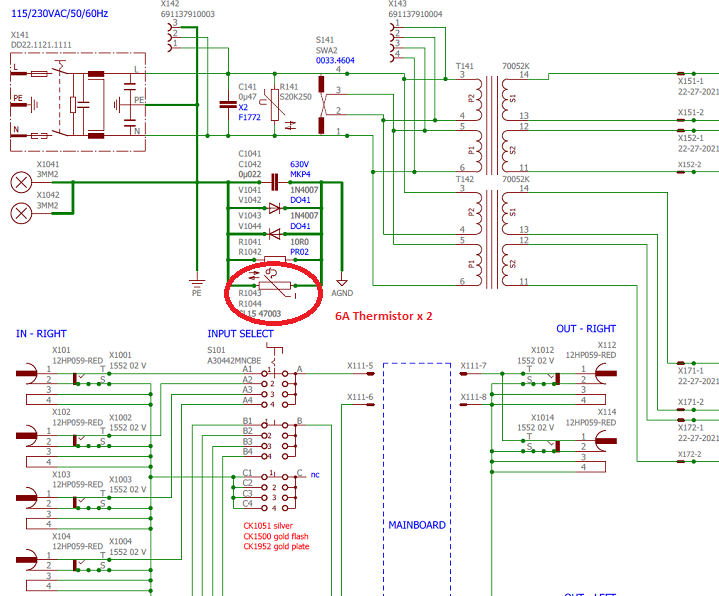
Task: Click the S141 mains switch symbol
Action: pos(322,105)
